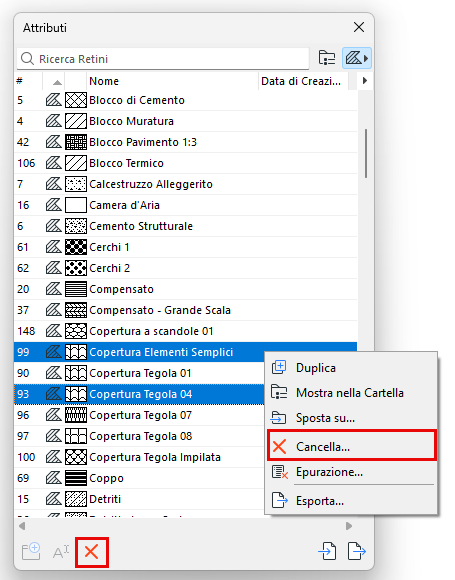The image size is (455, 580).
Task: Select the Blocco Pavimento 1:3 row
Action: (185, 142)
